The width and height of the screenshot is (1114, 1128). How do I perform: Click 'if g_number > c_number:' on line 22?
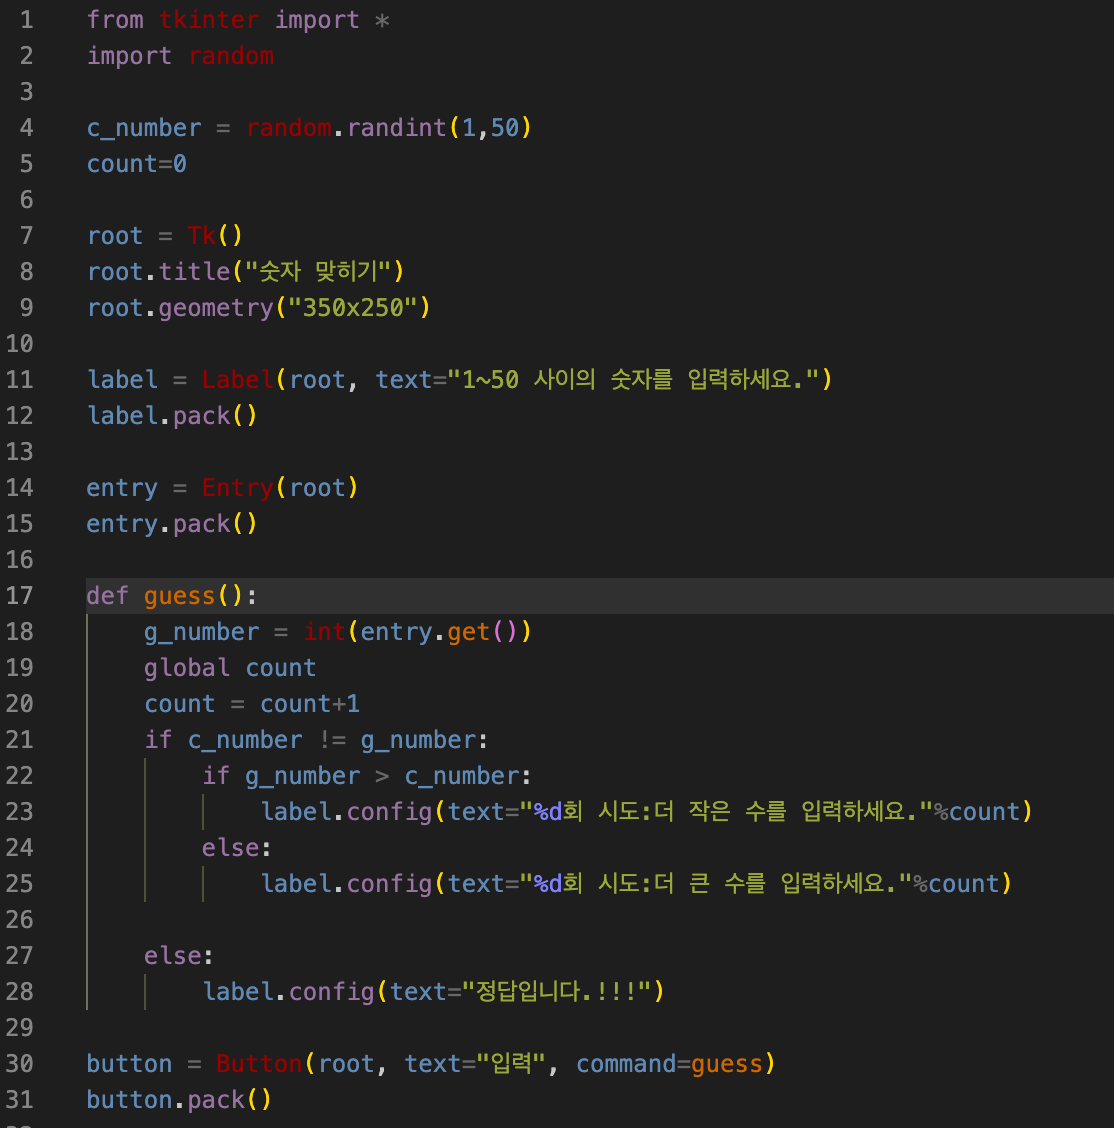tap(367, 775)
